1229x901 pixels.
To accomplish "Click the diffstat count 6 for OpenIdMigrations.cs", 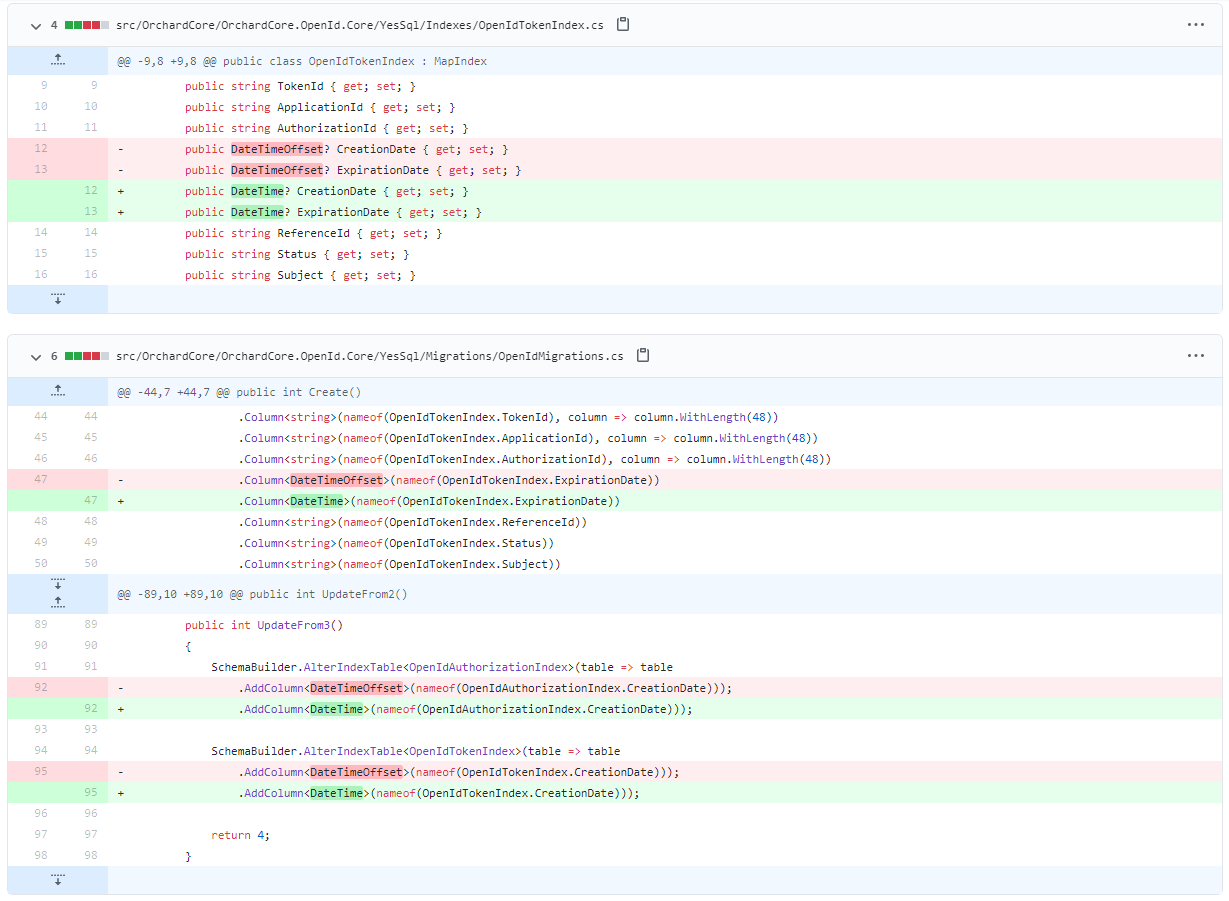I will point(54,355).
